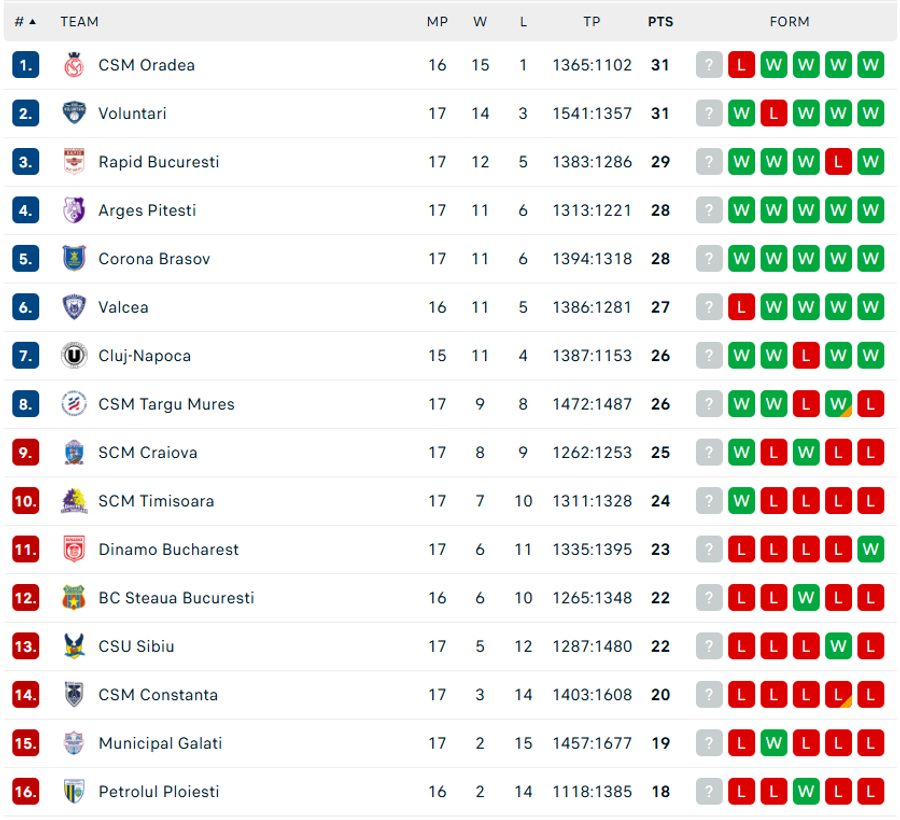This screenshot has width=900, height=820.
Task: Click the question mark badge for Voluntari
Action: [709, 114]
